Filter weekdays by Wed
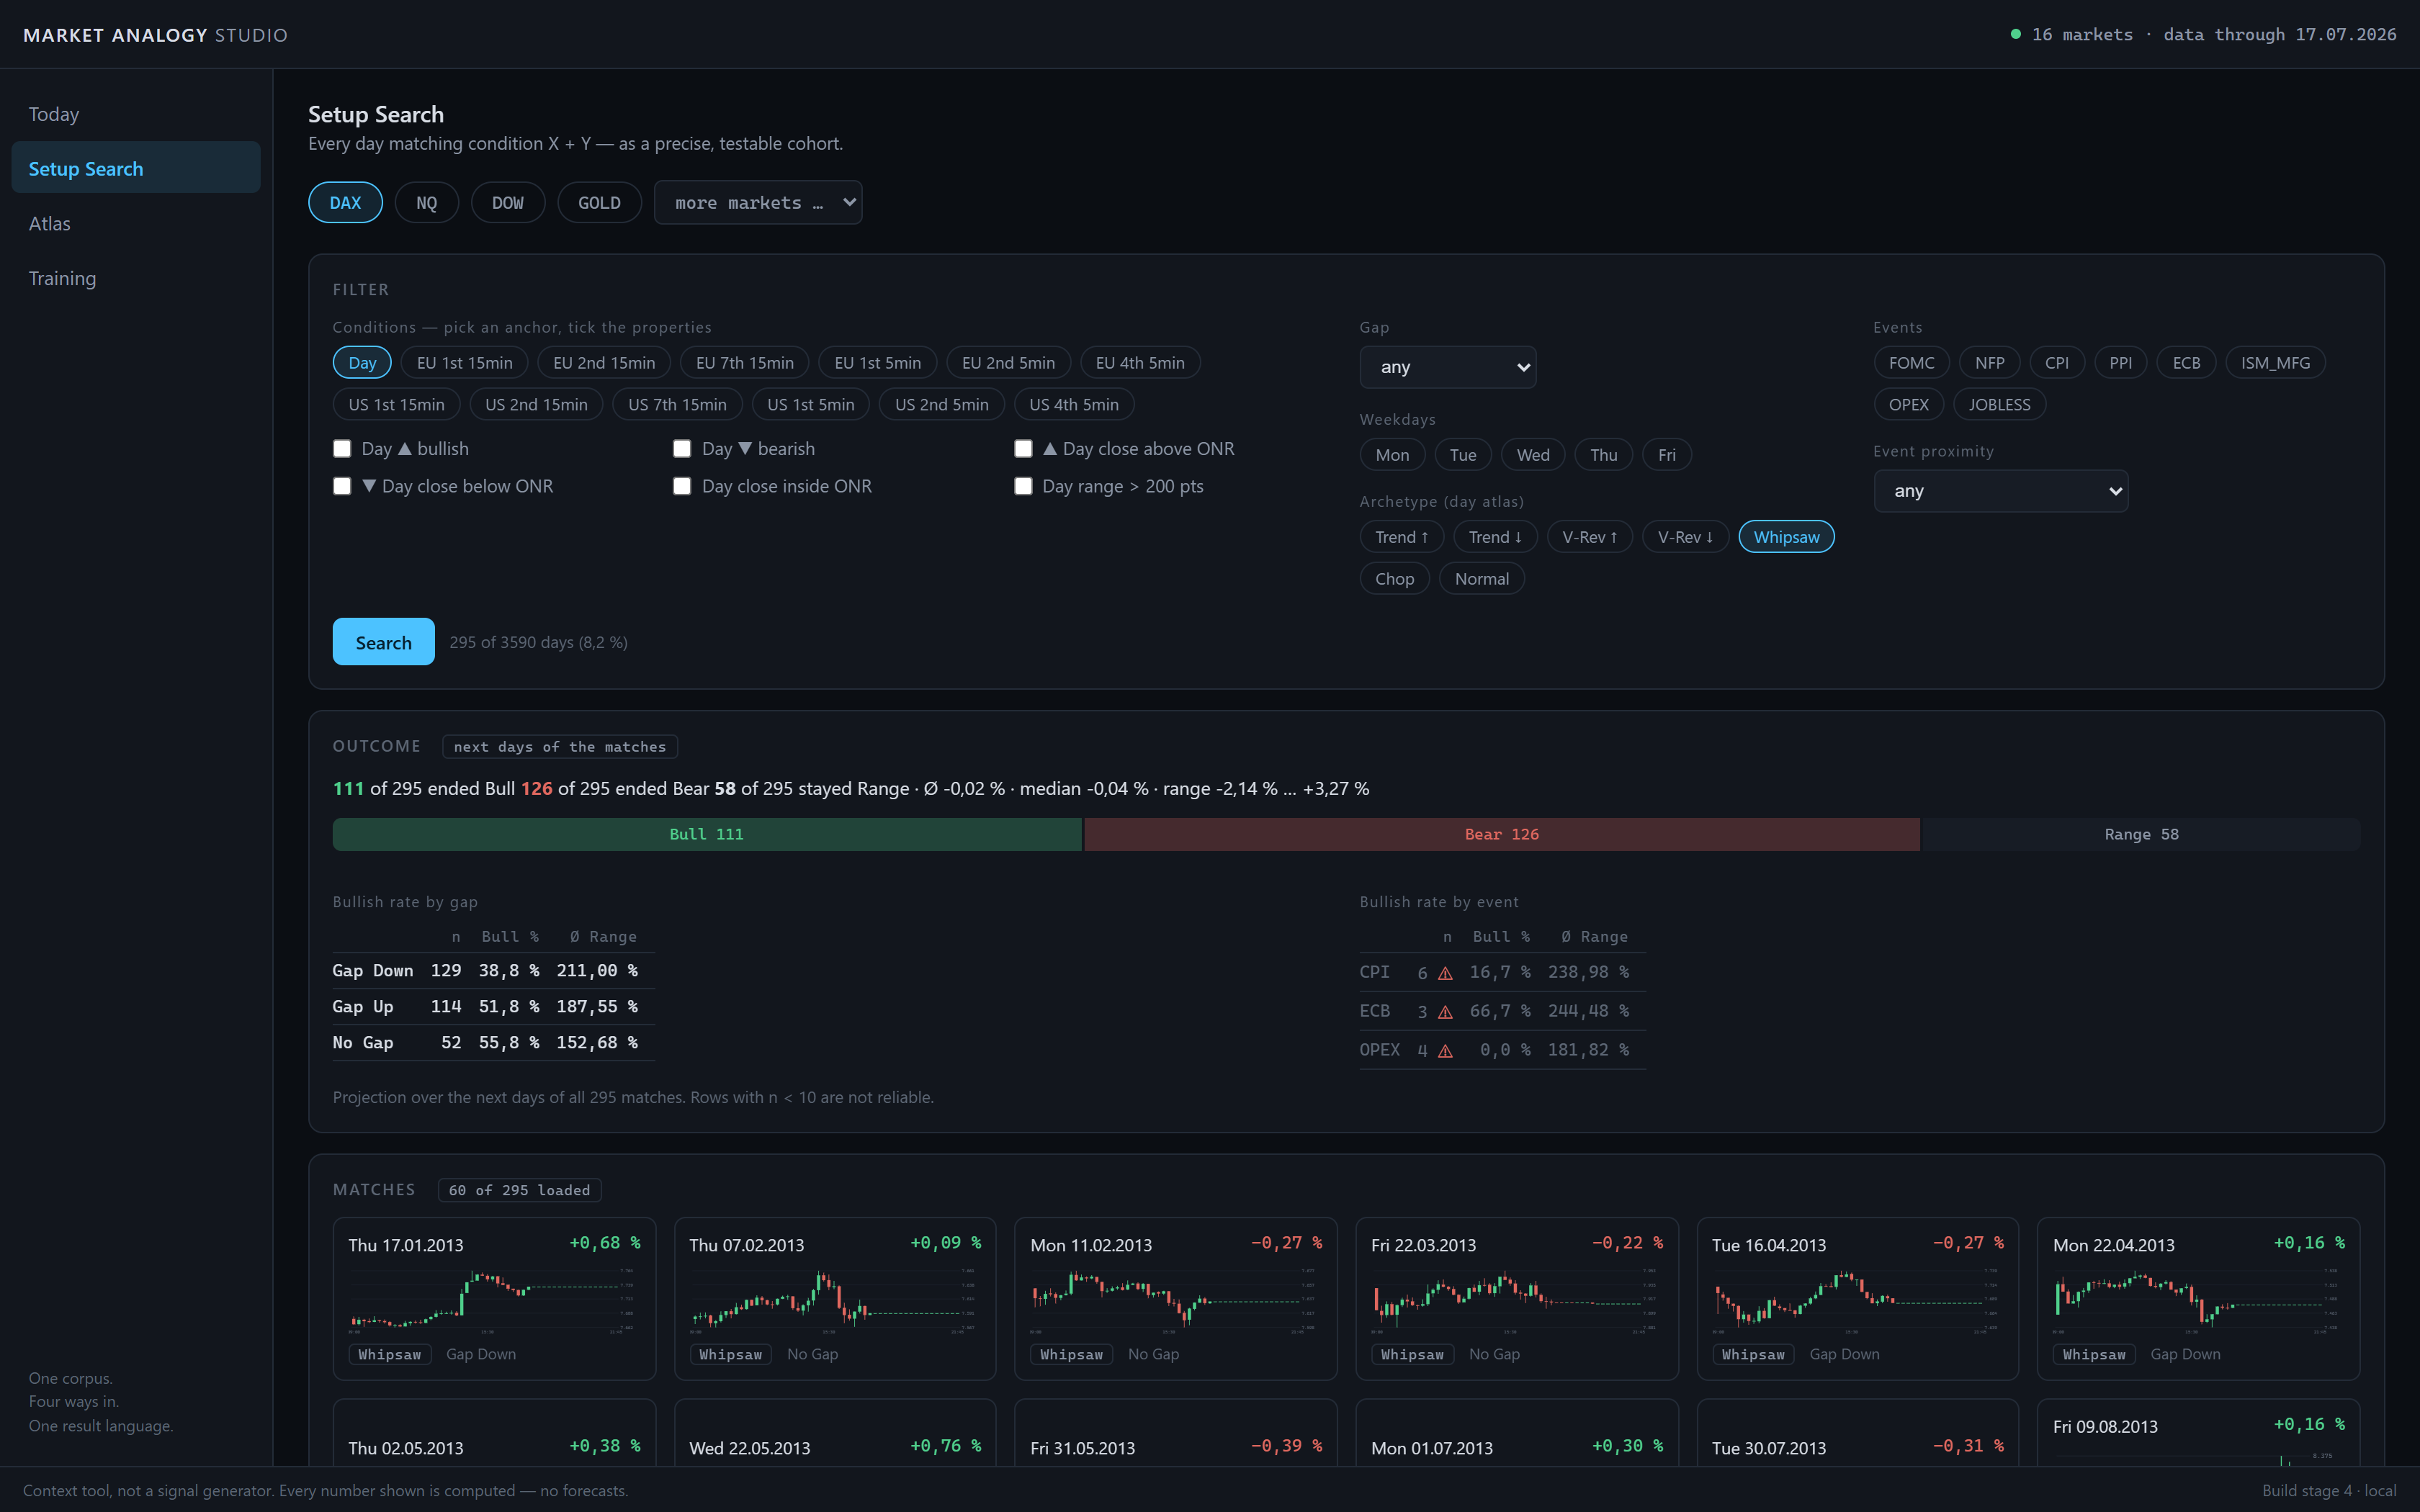This screenshot has width=2420, height=1512. tap(1533, 455)
